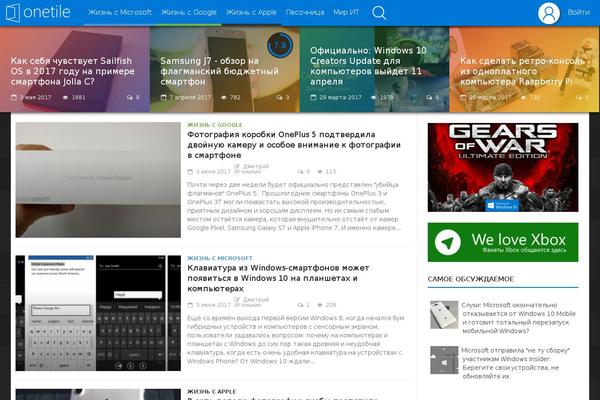Open the Жизнь с Apple menu item

tap(251, 12)
